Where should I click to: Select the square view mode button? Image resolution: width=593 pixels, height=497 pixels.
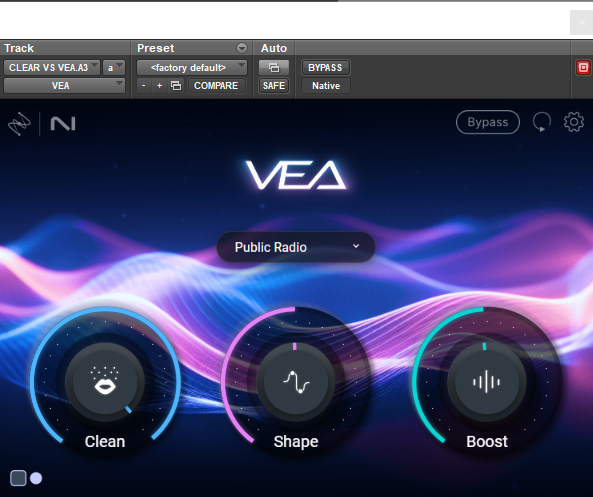(x=18, y=478)
